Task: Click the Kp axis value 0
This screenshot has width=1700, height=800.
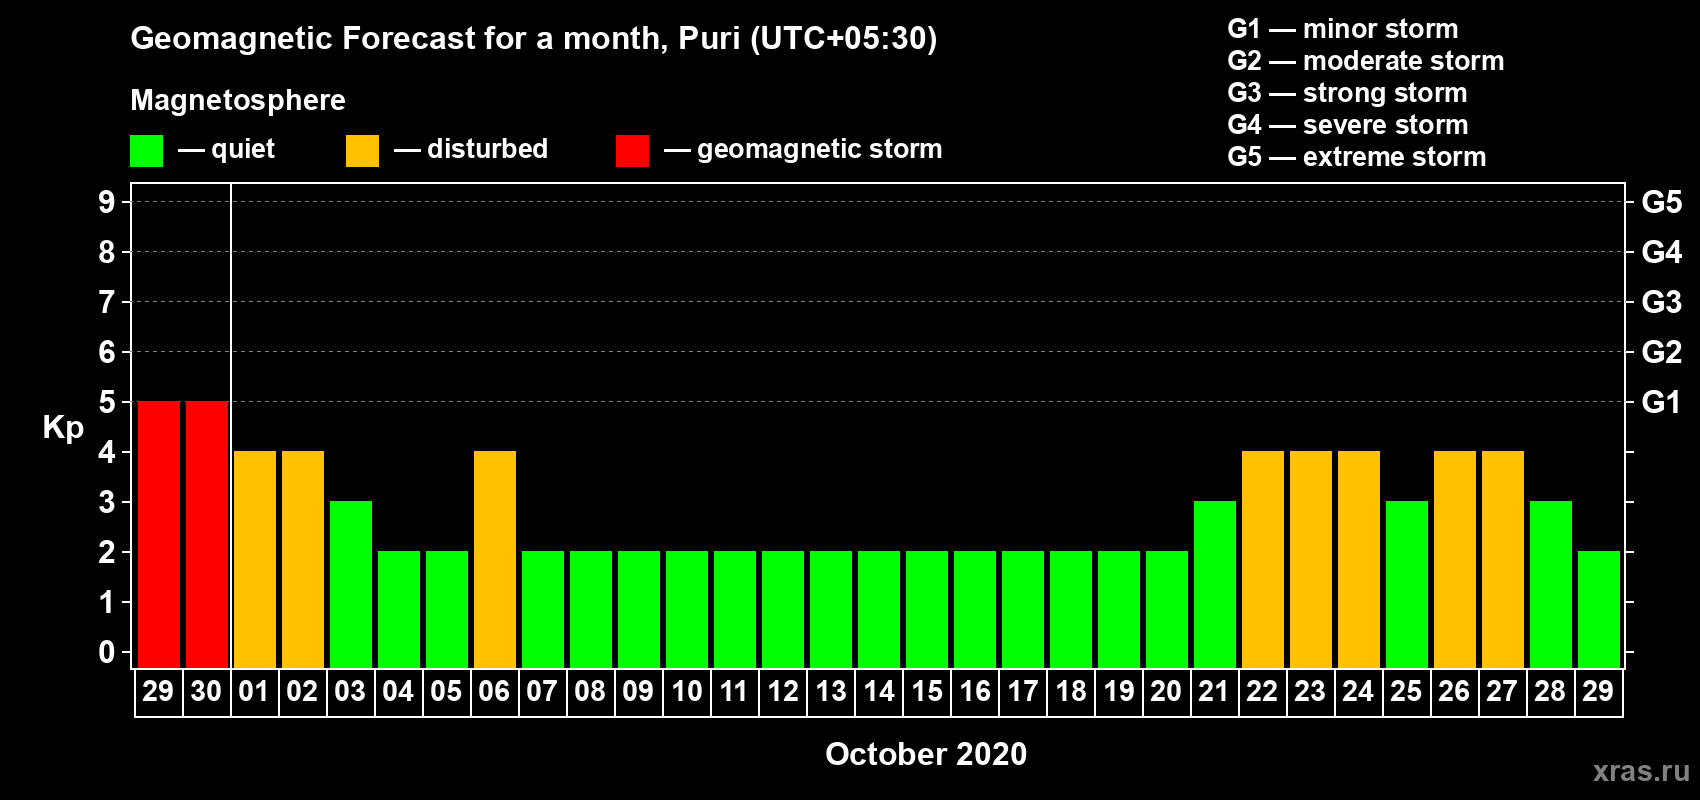Action: [x=107, y=652]
